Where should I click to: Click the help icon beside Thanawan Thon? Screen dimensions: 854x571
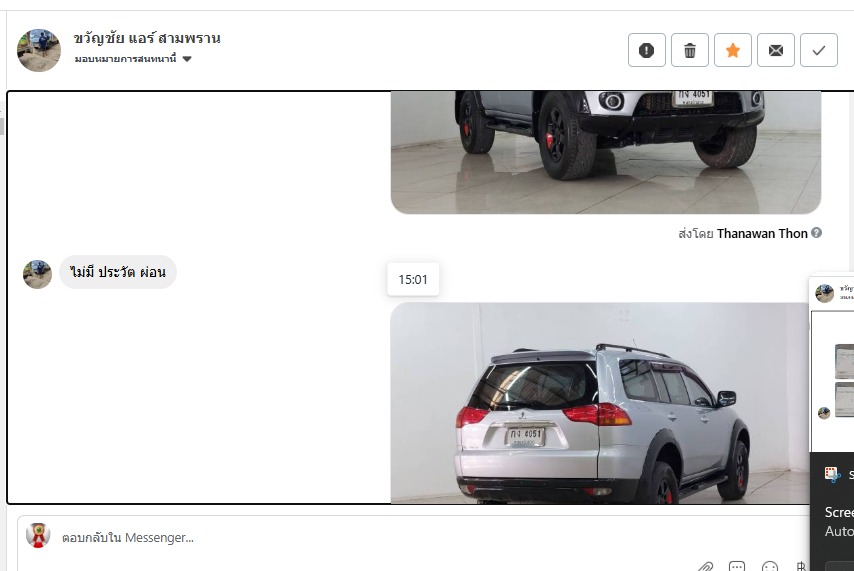[816, 233]
